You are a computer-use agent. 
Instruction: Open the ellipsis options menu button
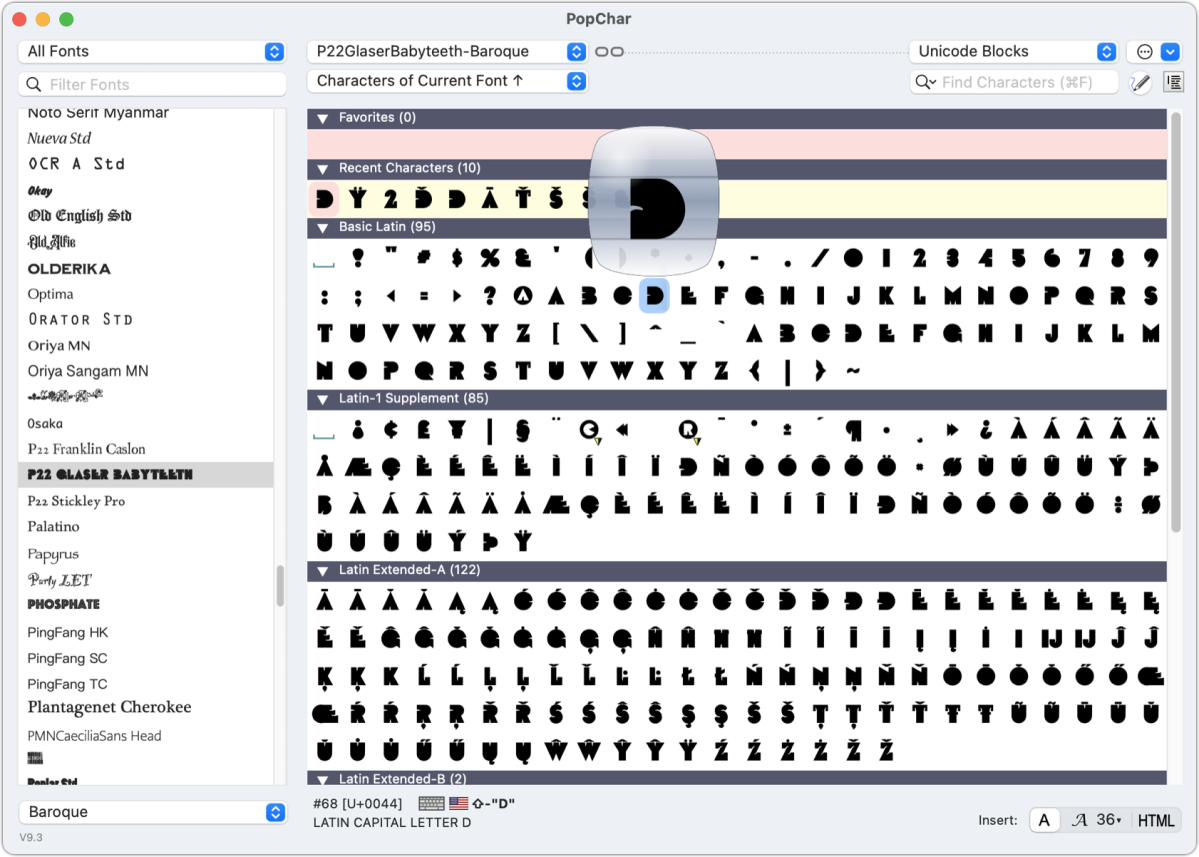pyautogui.click(x=1144, y=51)
